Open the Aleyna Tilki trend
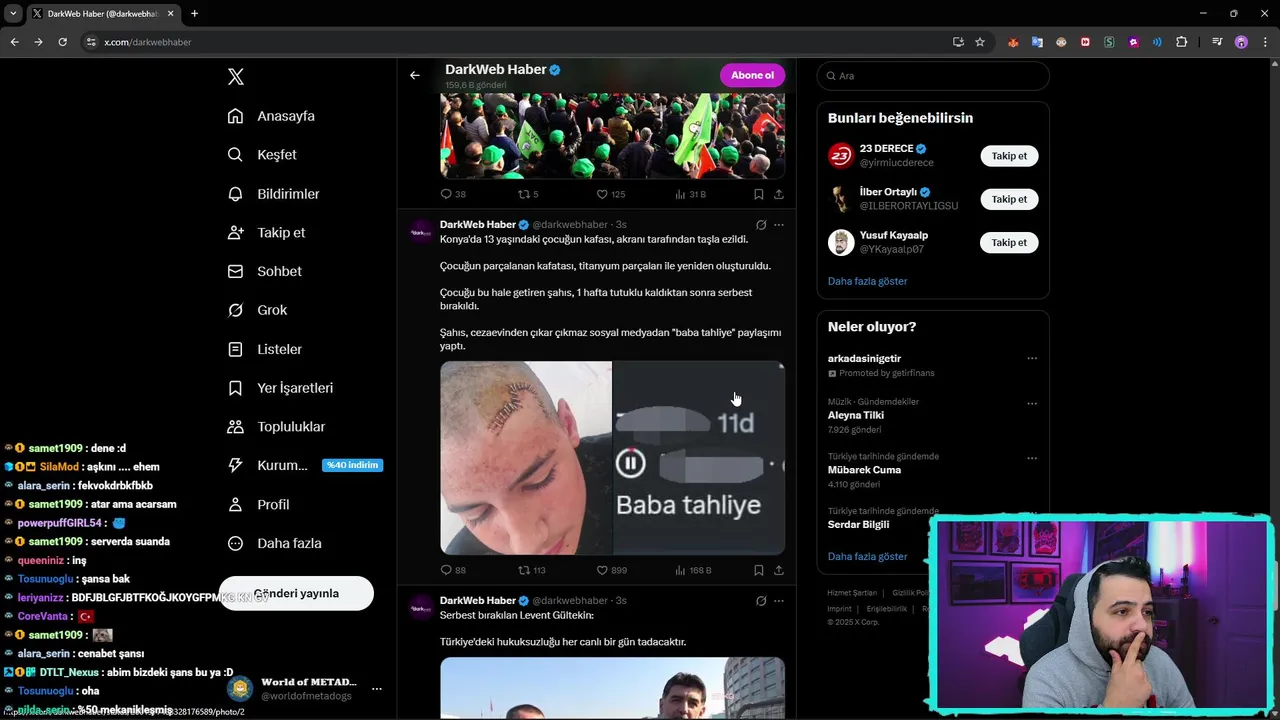1280x720 pixels. pos(856,415)
